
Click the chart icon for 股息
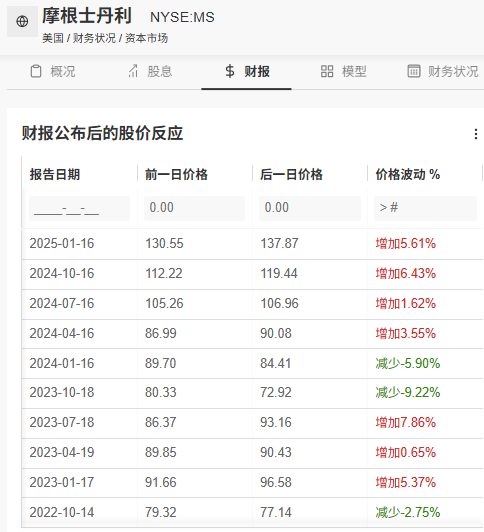(x=133, y=71)
